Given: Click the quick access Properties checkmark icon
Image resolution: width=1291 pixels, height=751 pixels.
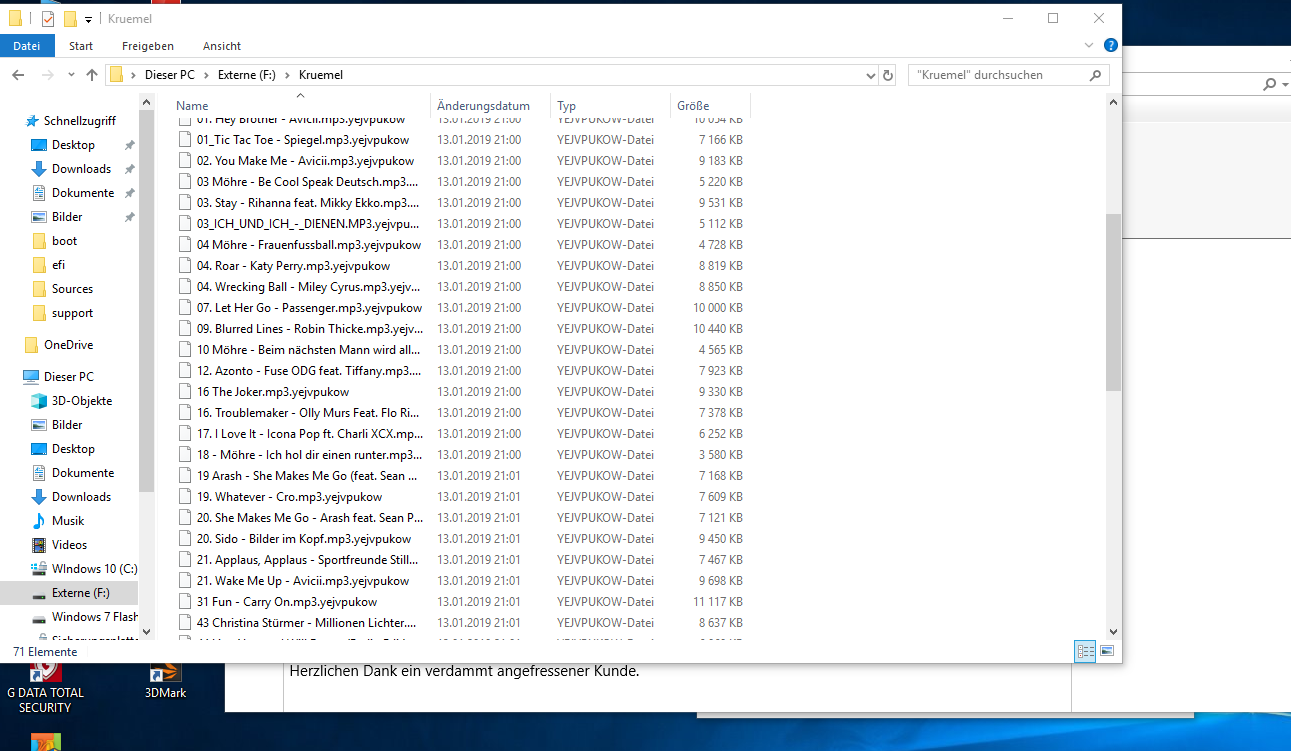Looking at the screenshot, I should pos(47,18).
